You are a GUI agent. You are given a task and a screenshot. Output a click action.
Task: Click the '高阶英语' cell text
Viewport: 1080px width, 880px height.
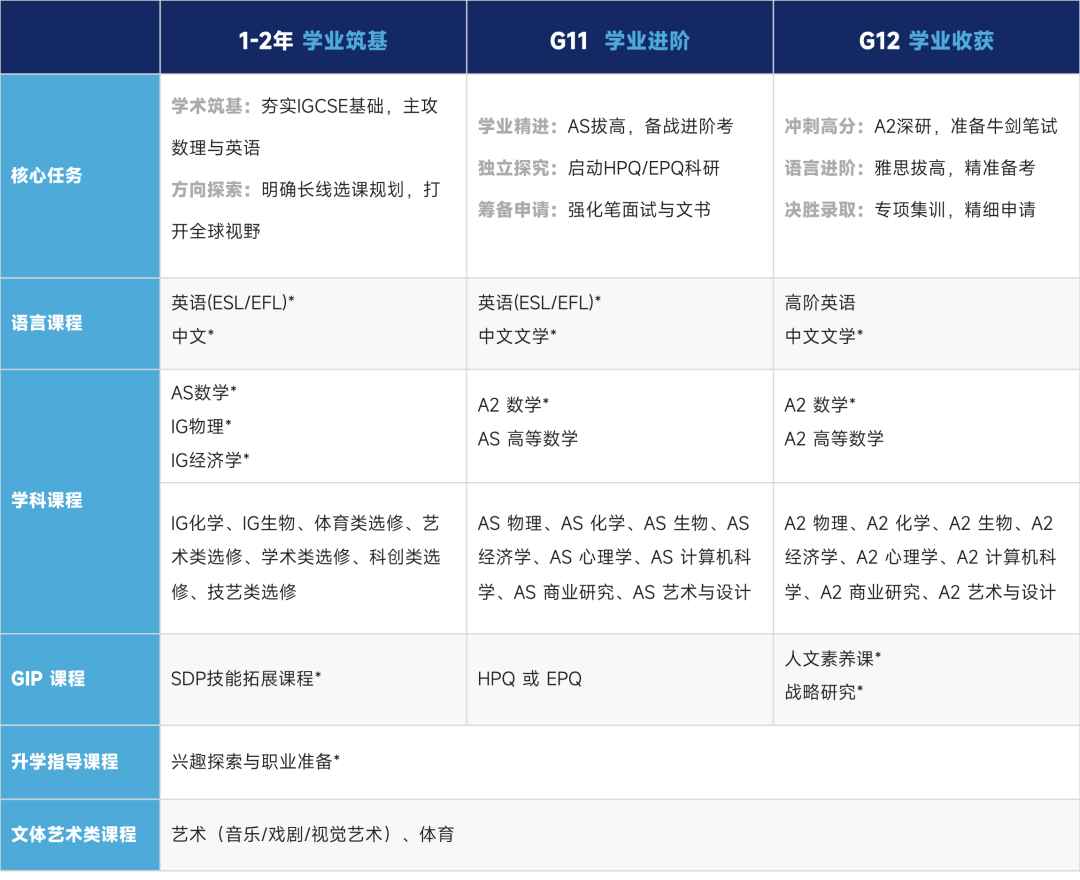pos(820,303)
